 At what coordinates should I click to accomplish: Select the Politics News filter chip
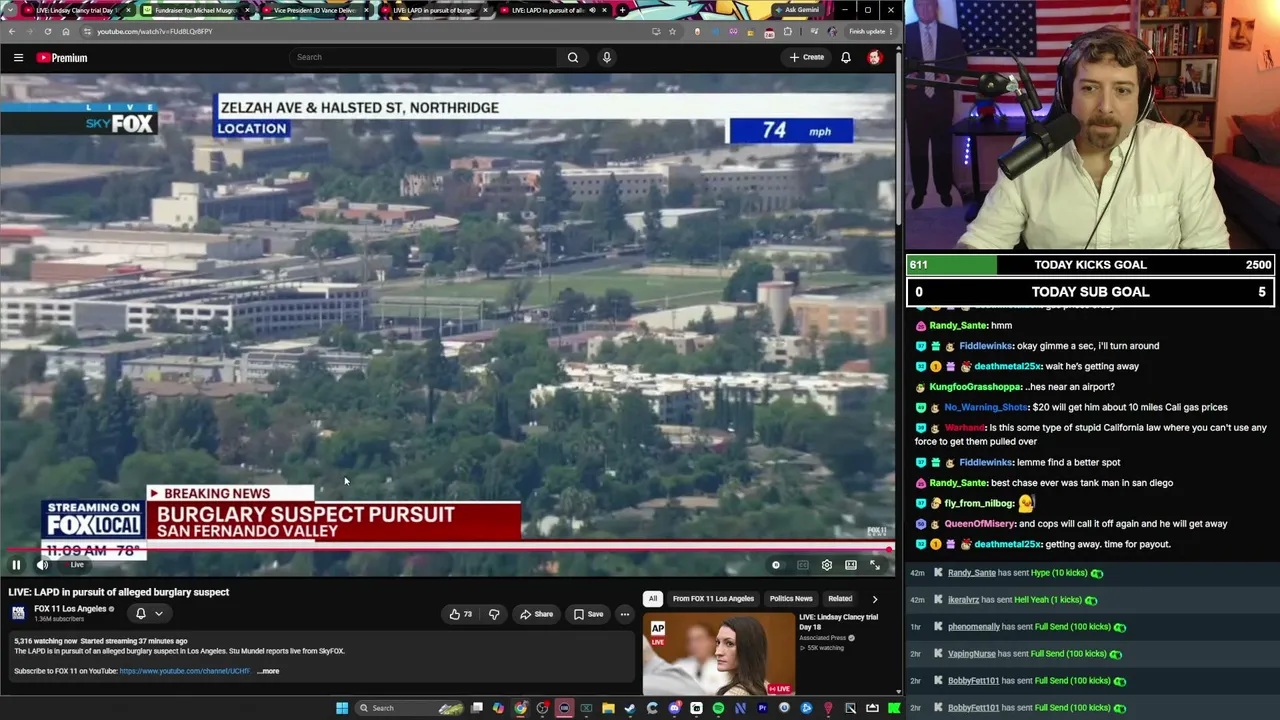point(791,599)
